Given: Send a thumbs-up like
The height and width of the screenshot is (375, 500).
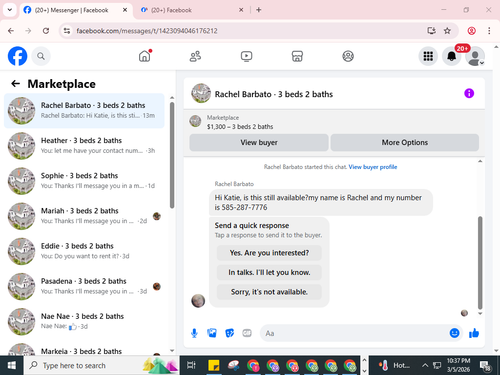Looking at the screenshot, I should click(474, 333).
